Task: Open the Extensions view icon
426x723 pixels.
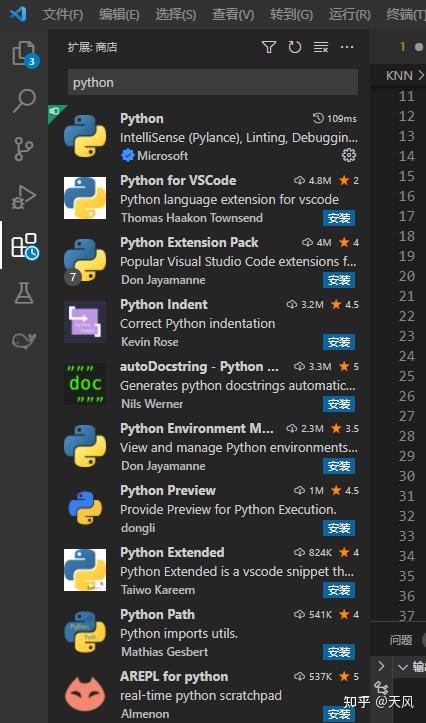Action: tap(24, 246)
